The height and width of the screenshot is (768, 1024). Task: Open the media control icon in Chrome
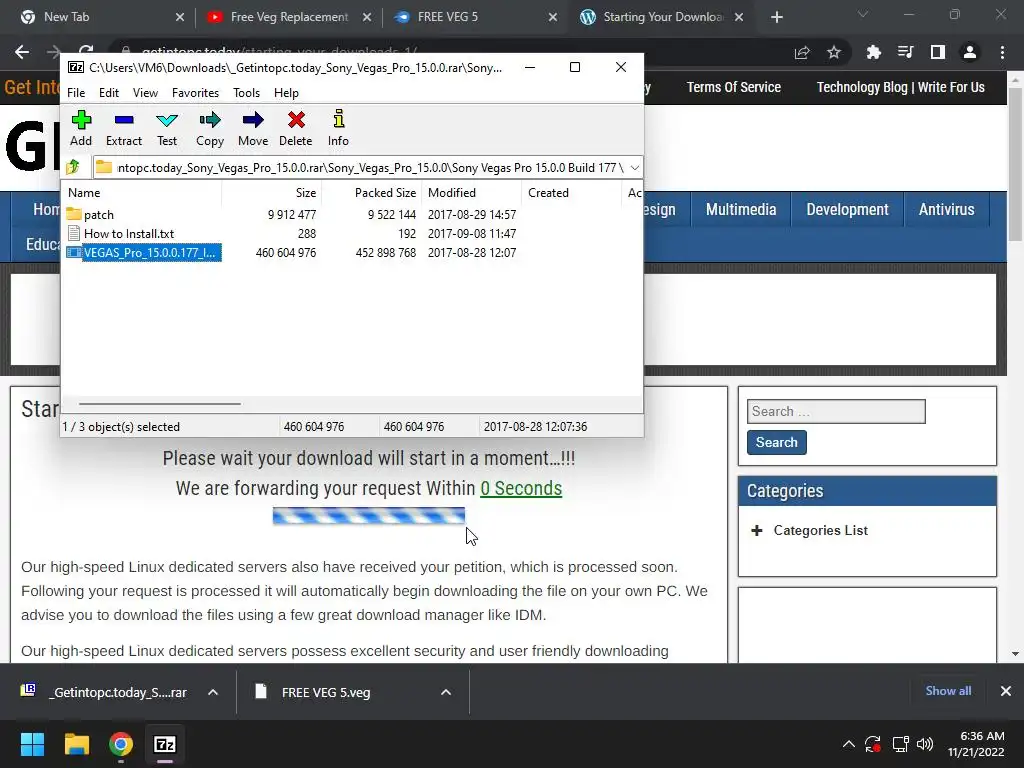[905, 52]
